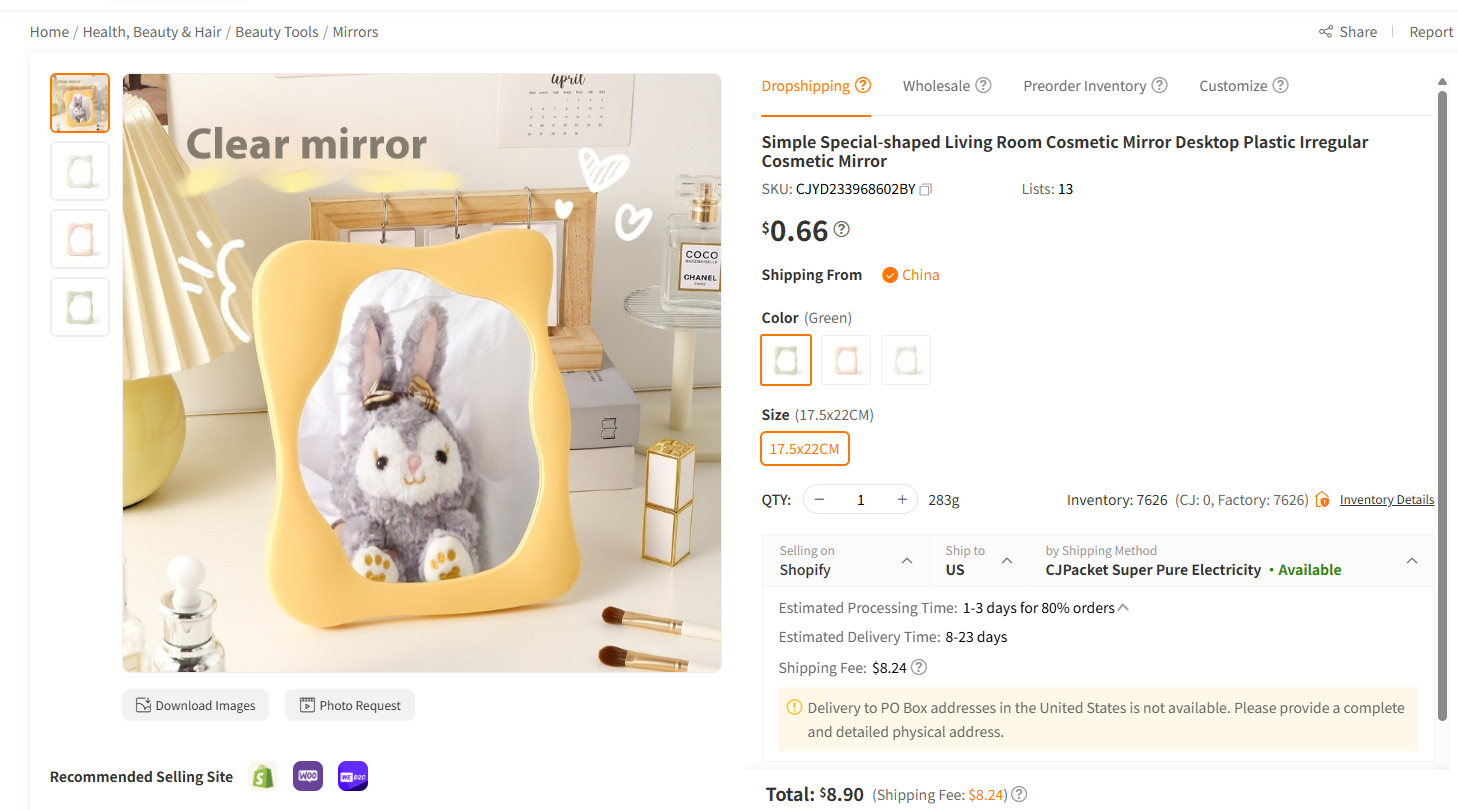This screenshot has width=1458, height=810.
Task: Select the Shopify recommended selling site icon
Action: pyautogui.click(x=262, y=776)
